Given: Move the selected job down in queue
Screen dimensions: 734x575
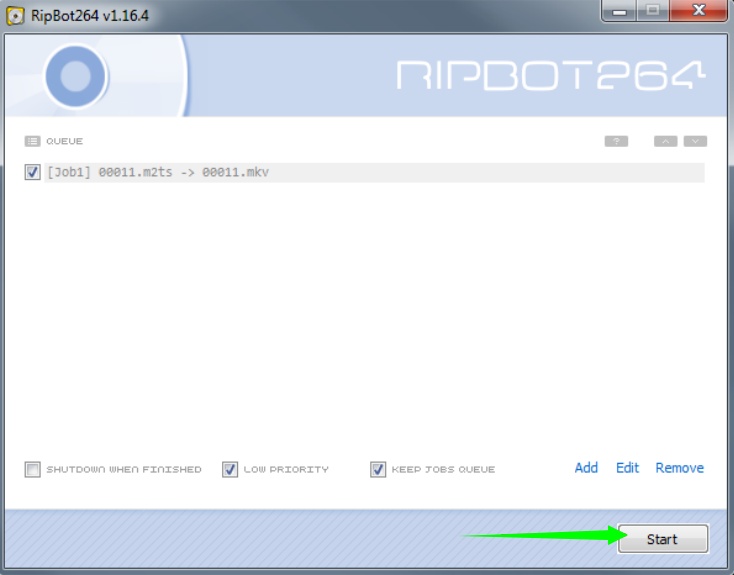Looking at the screenshot, I should point(695,141).
